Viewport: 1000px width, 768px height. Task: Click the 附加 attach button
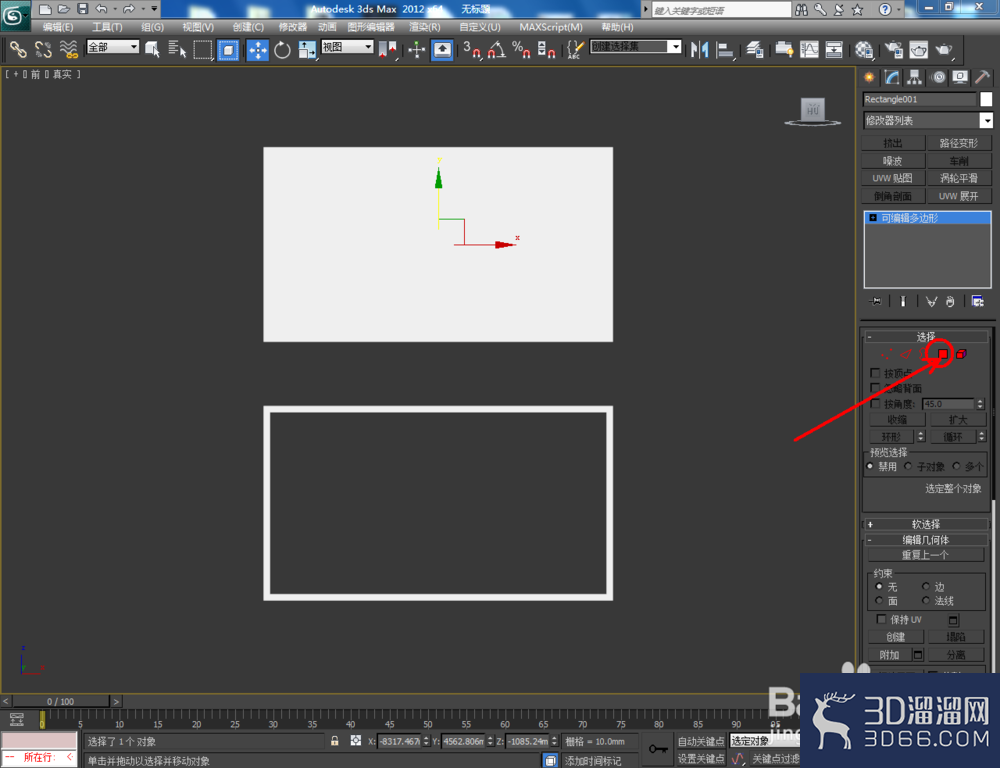[889, 654]
